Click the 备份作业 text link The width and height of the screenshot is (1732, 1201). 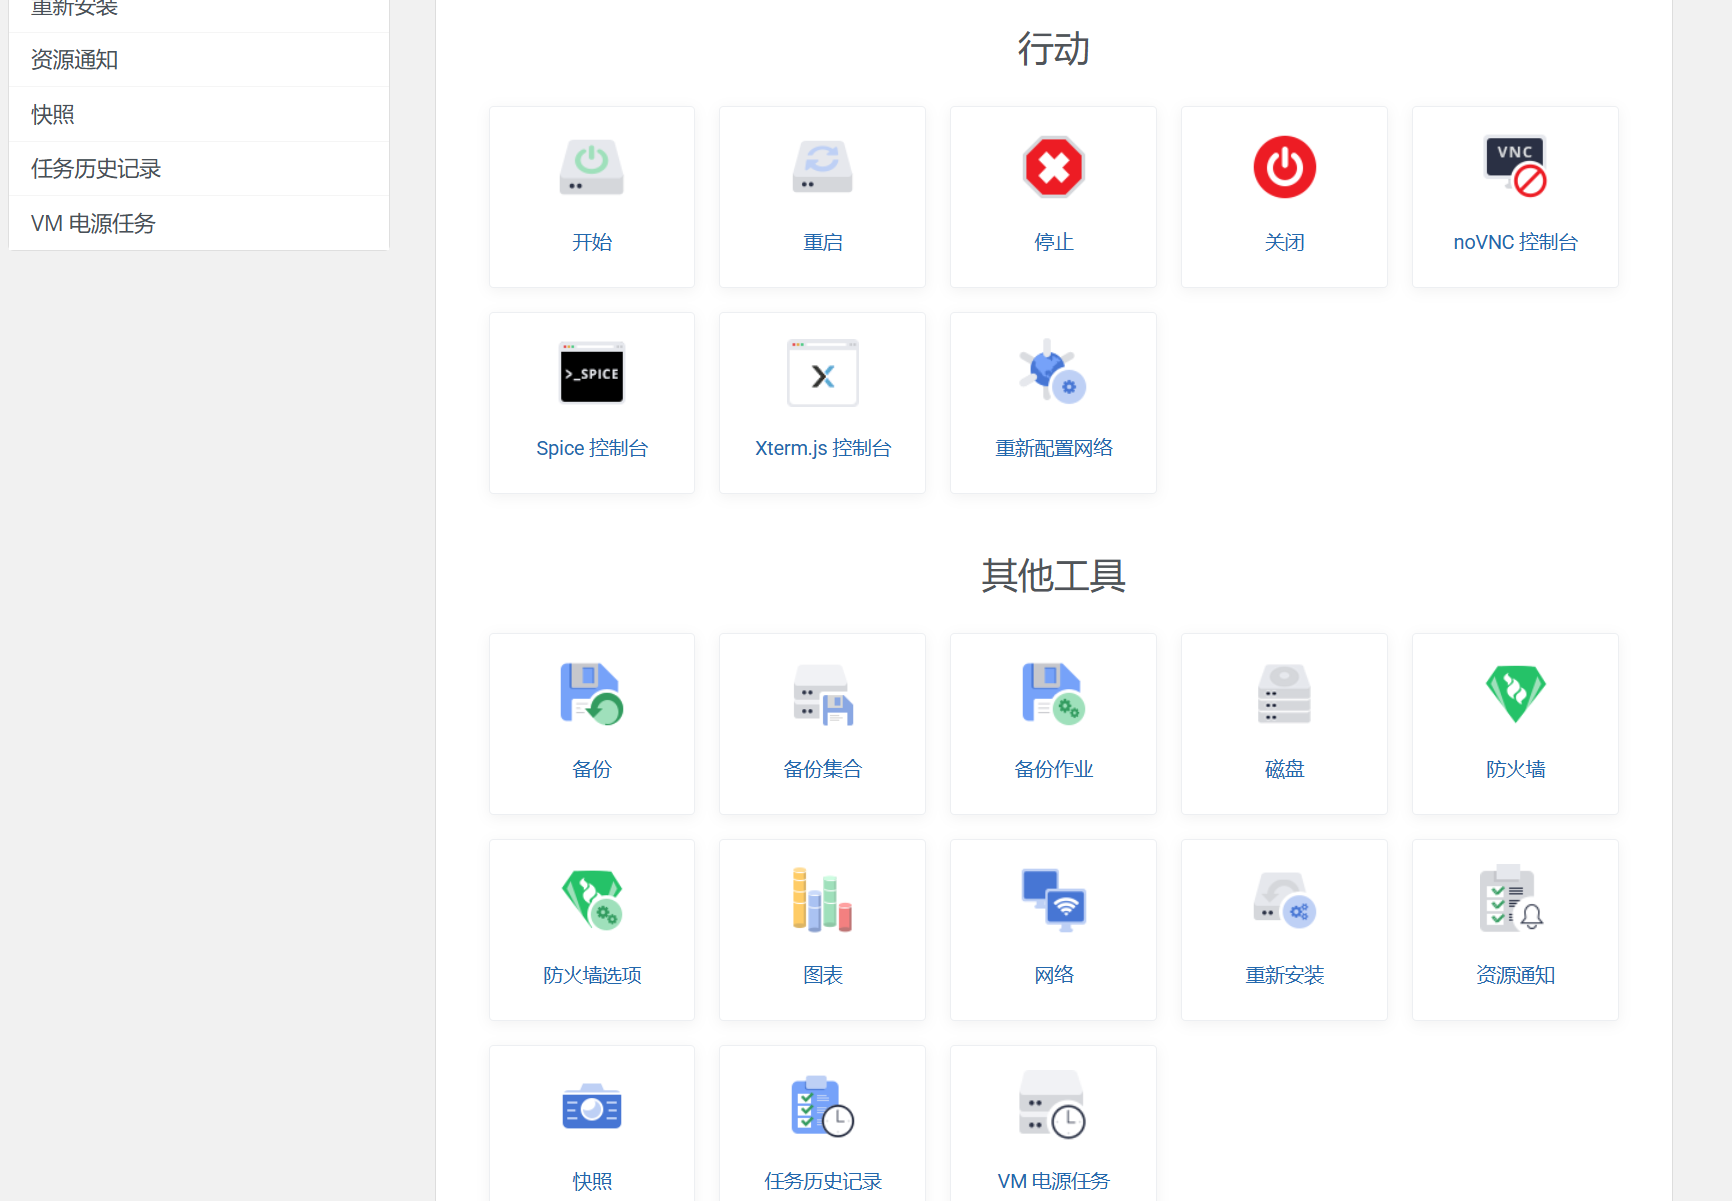[x=1053, y=769]
